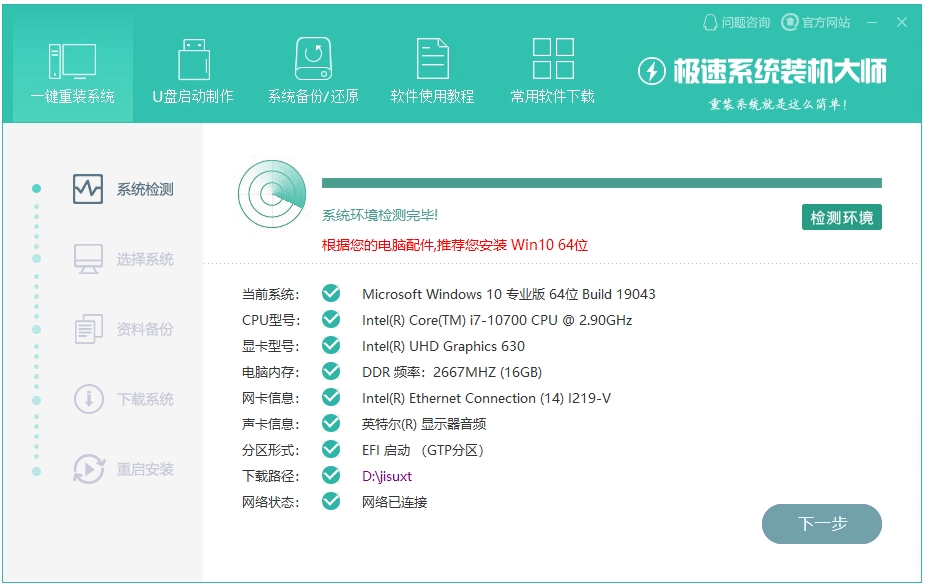
Task: Click the 选择系统 monitor icon
Action: [x=88, y=259]
